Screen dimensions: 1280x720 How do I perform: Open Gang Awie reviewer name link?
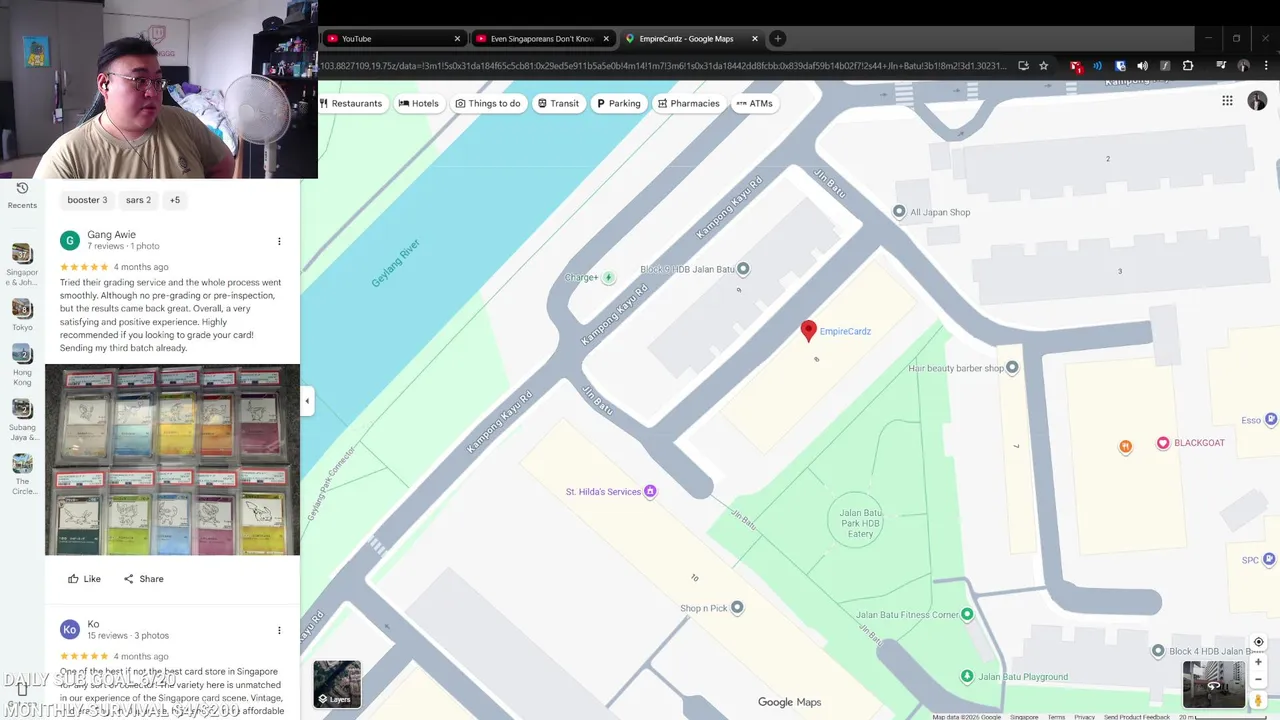[x=111, y=235]
